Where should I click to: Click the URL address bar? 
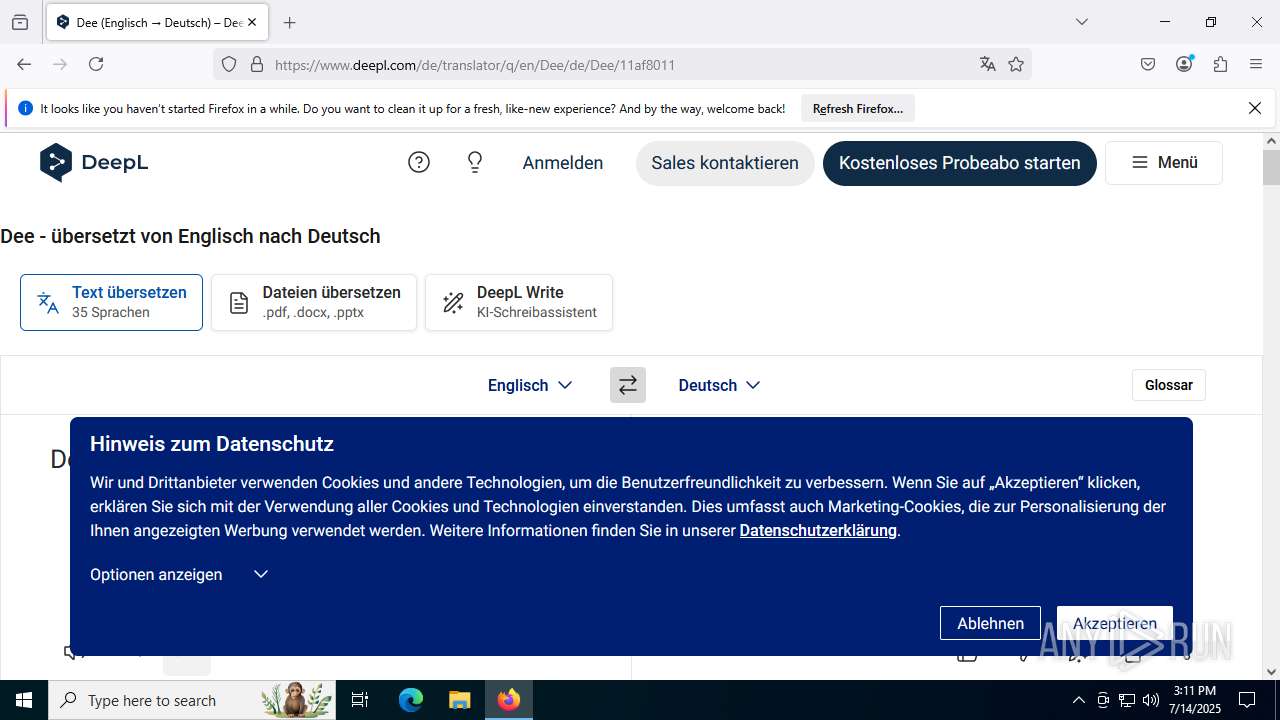[x=620, y=64]
